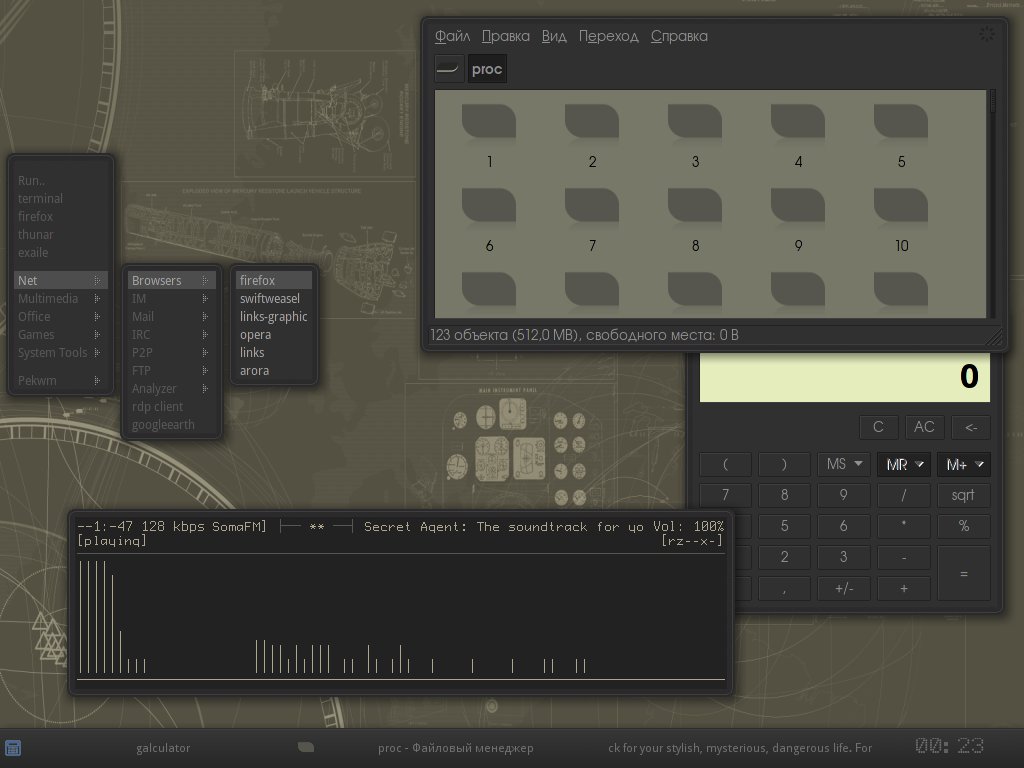Expand the Office submenu

(60, 316)
